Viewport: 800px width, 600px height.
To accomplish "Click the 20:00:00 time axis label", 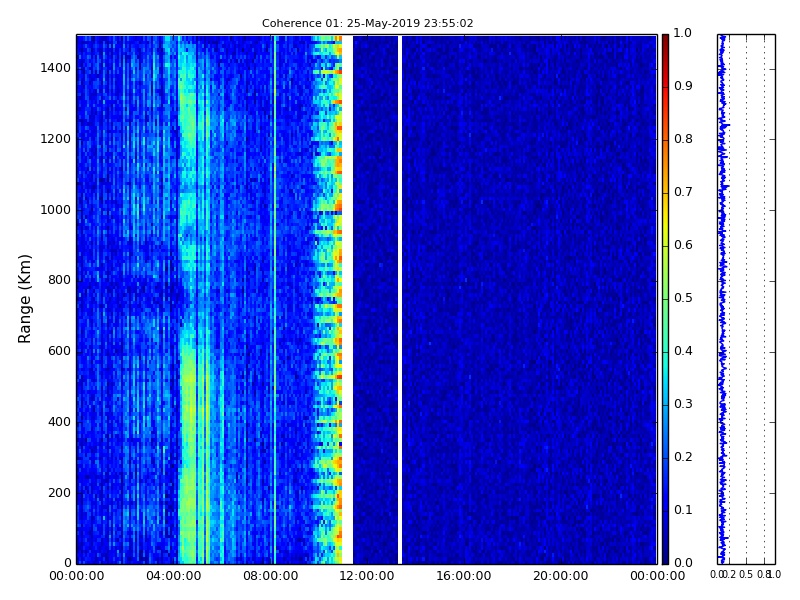I will pos(561,576).
